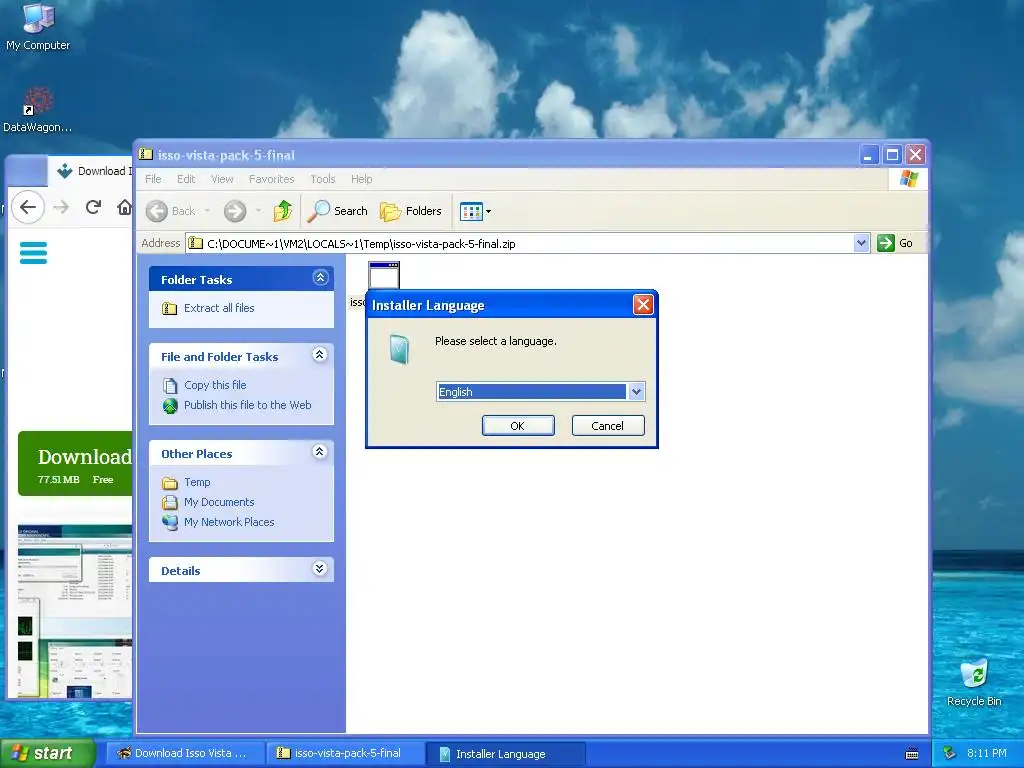Click OK in the Installer Language dialog
The height and width of the screenshot is (768, 1024).
pyautogui.click(x=518, y=426)
